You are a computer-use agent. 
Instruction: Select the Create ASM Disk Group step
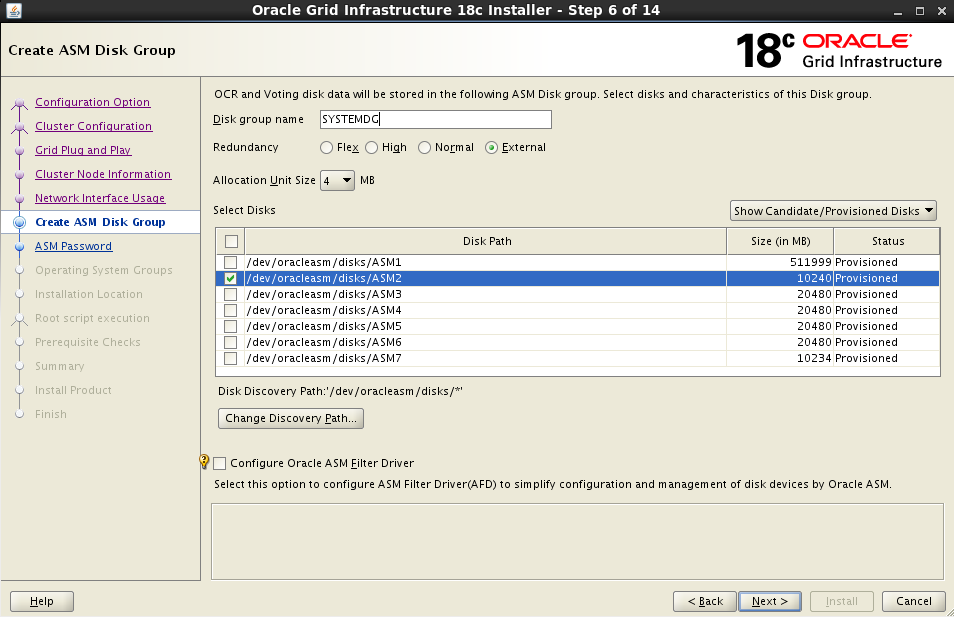100,222
